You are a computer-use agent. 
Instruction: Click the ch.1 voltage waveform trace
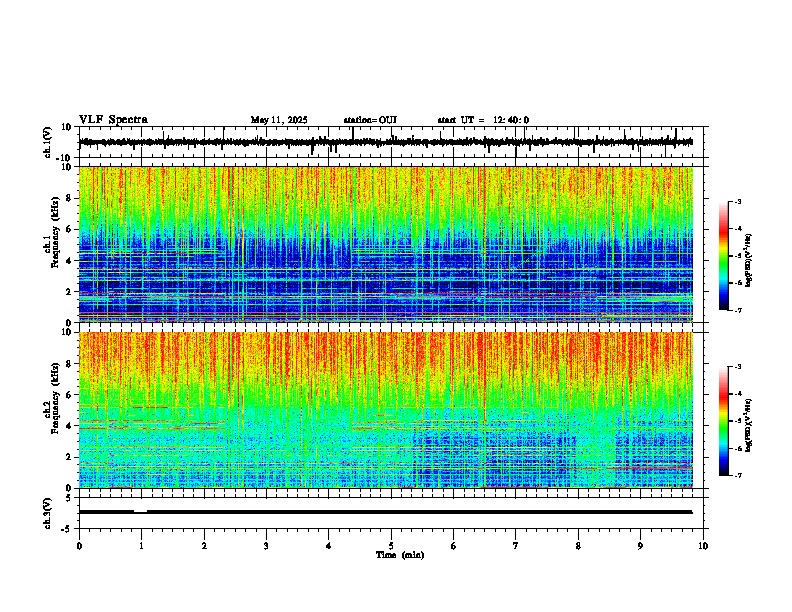coord(385,142)
